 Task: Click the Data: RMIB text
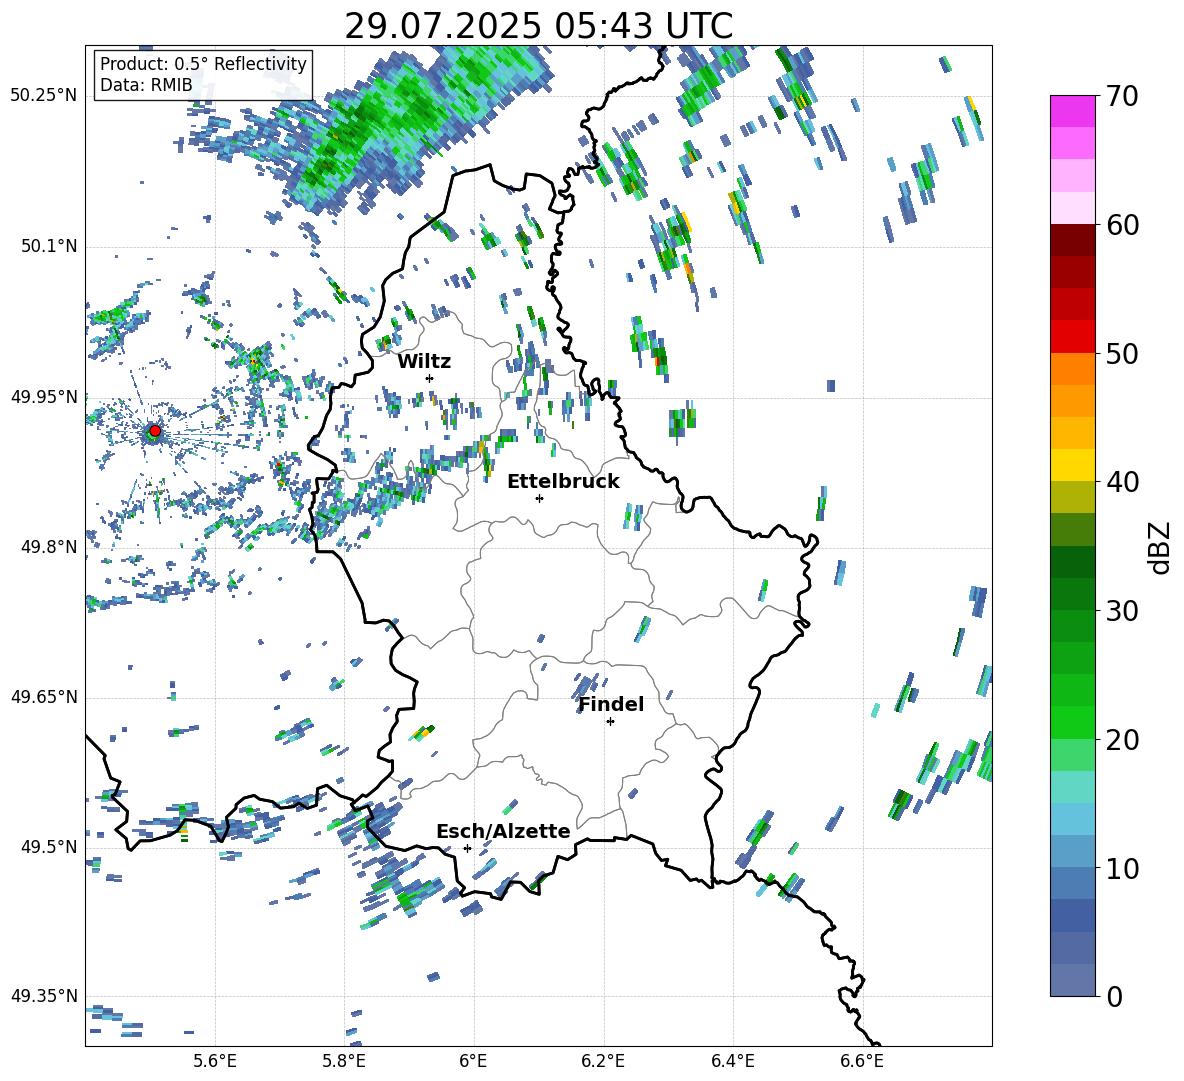tap(146, 85)
